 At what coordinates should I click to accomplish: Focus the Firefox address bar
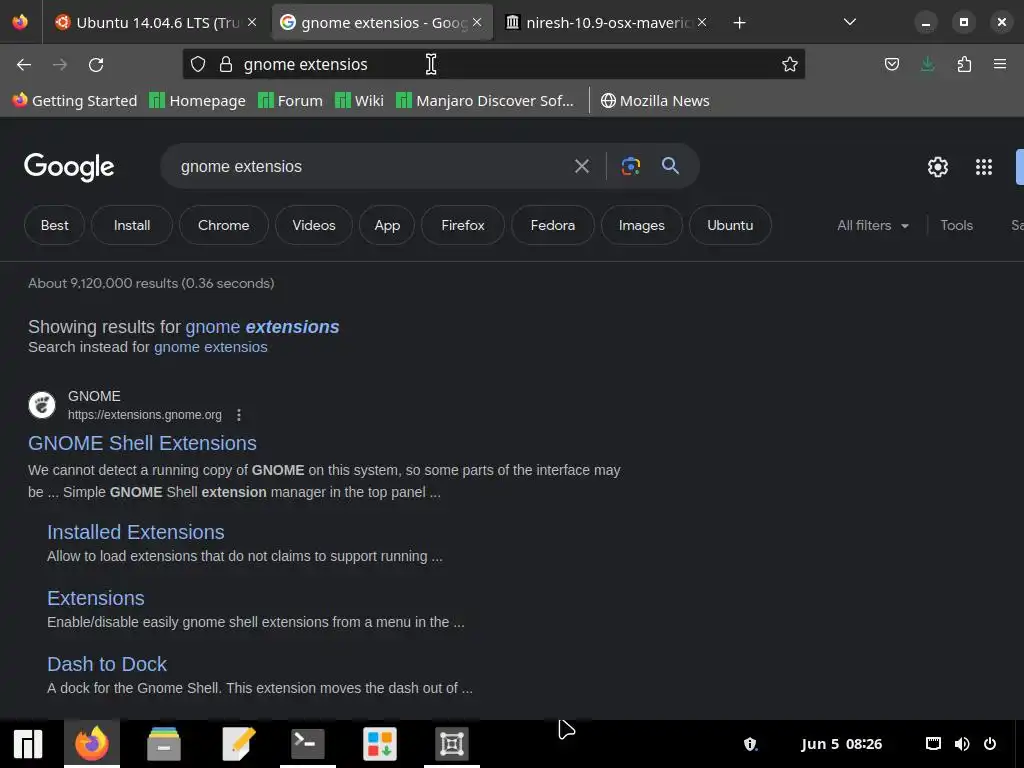[x=493, y=64]
